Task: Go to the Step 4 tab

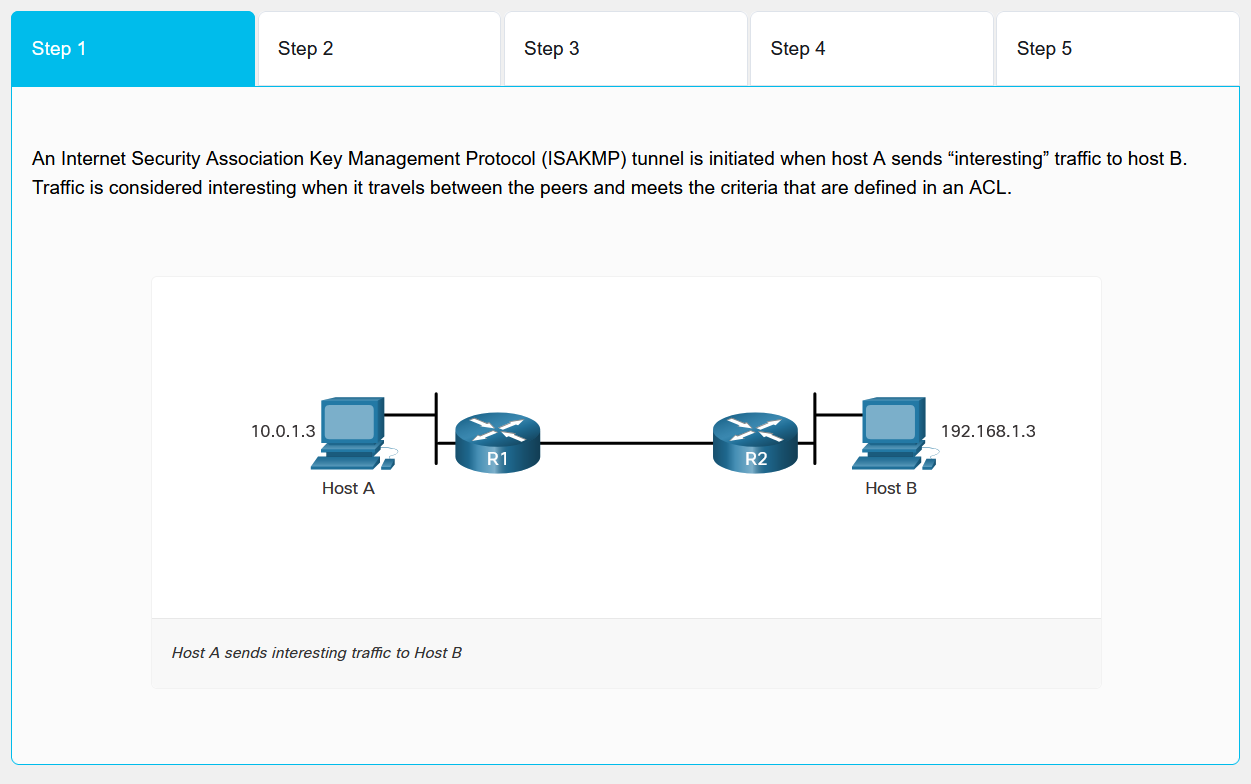Action: pos(871,49)
